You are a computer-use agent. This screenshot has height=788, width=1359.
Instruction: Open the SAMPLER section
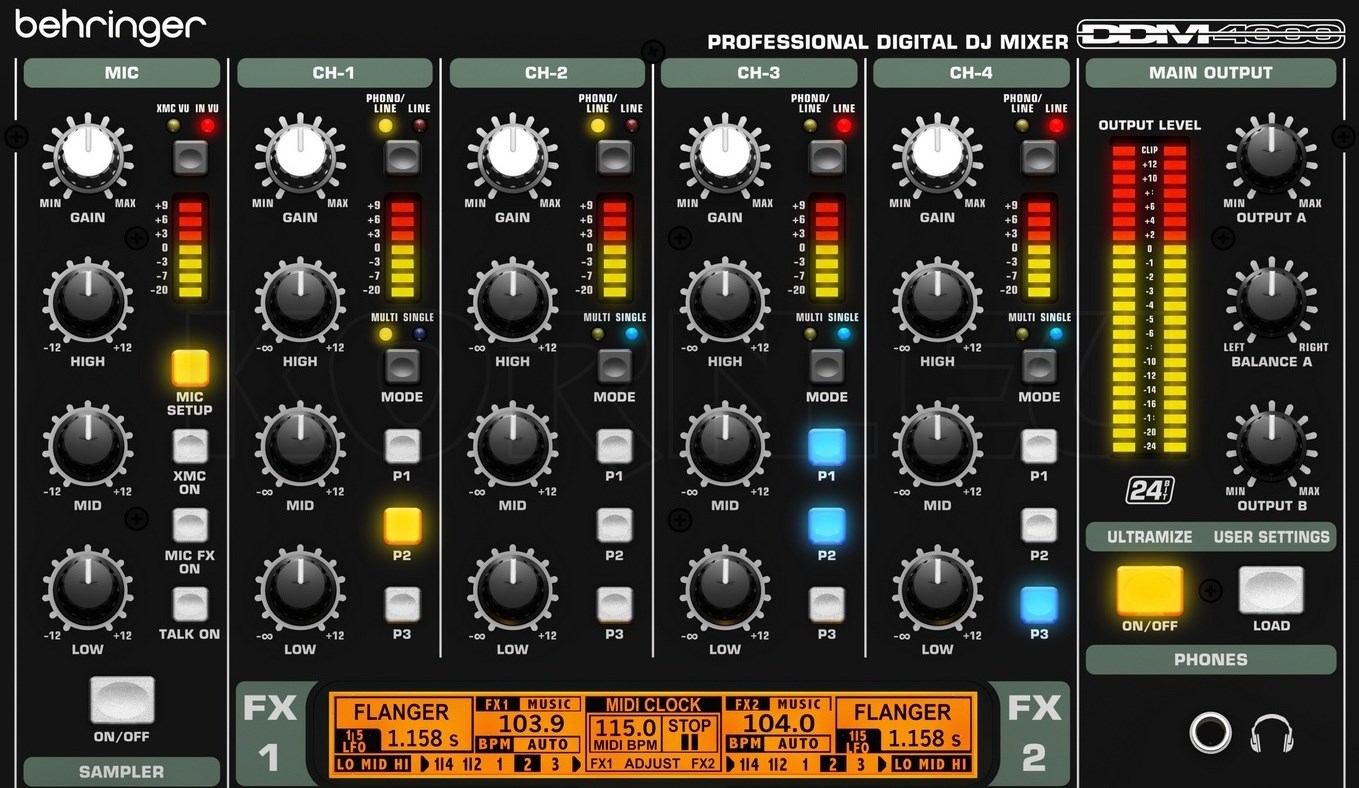click(x=120, y=772)
